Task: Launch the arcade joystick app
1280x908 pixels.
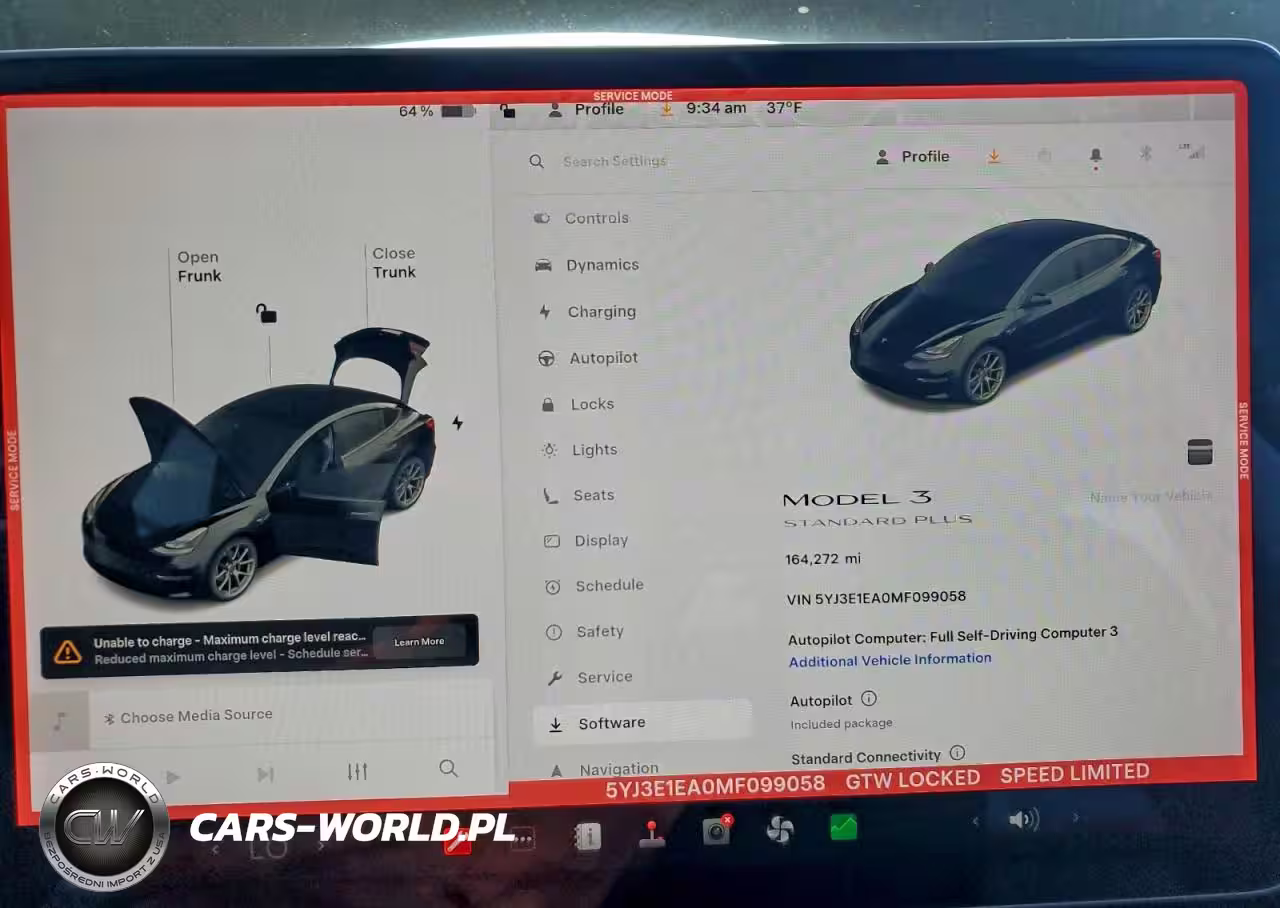Action: point(652,833)
